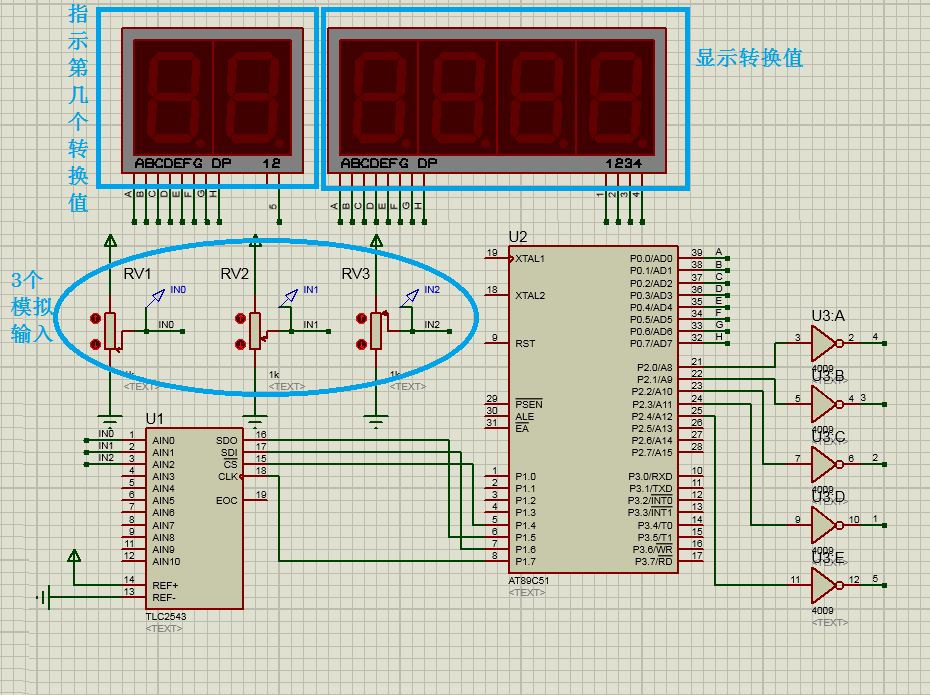Click the RST pin label on U2
The width and height of the screenshot is (930, 695).
525,343
